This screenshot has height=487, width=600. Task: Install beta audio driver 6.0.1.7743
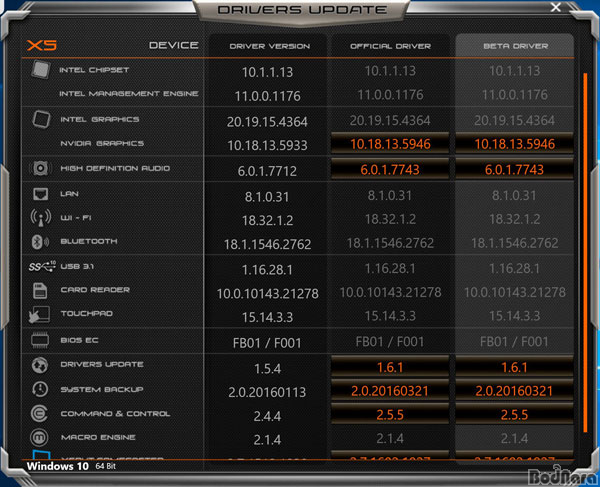[514, 169]
